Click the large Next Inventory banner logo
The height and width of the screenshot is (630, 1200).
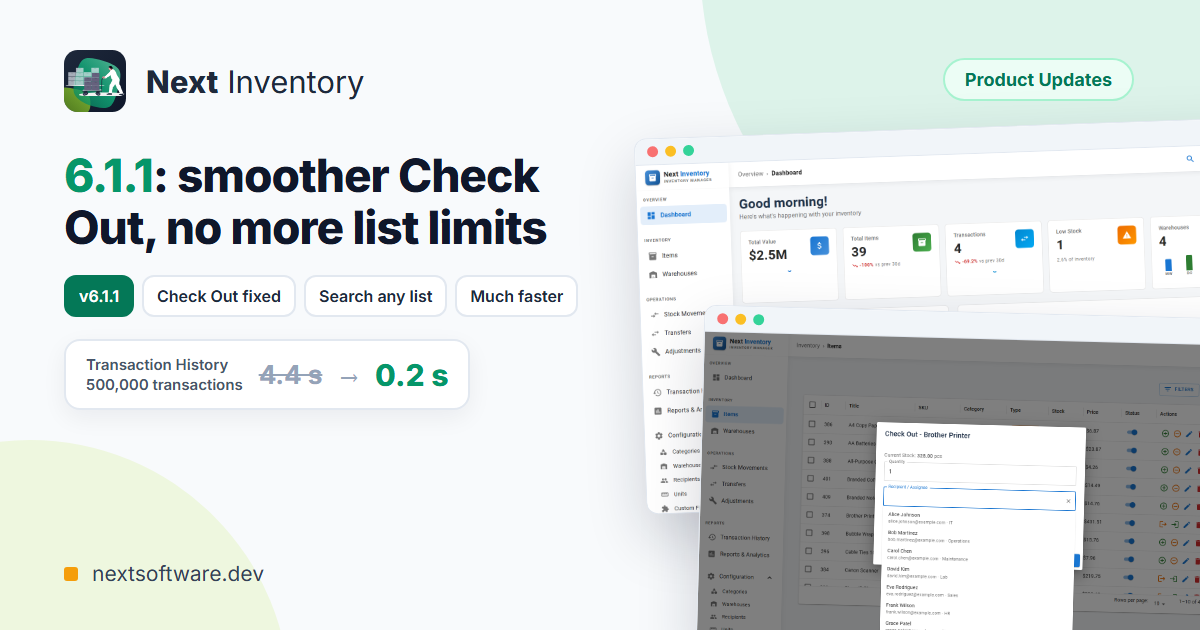coord(95,81)
